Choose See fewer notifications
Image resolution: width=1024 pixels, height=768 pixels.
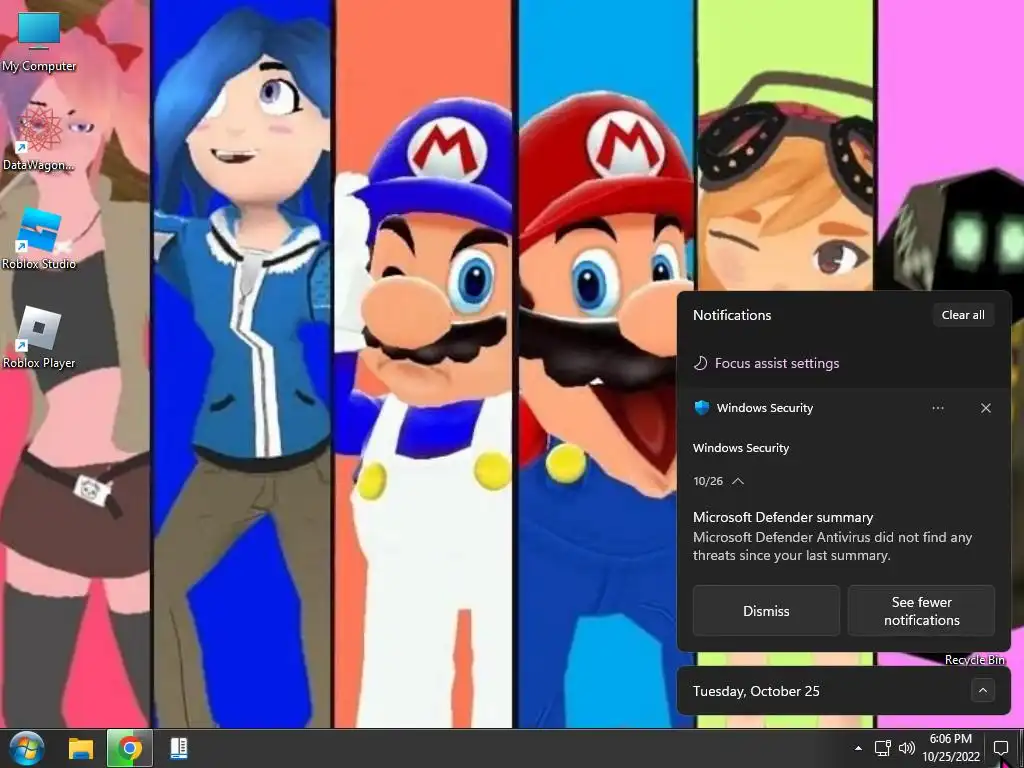coord(921,611)
